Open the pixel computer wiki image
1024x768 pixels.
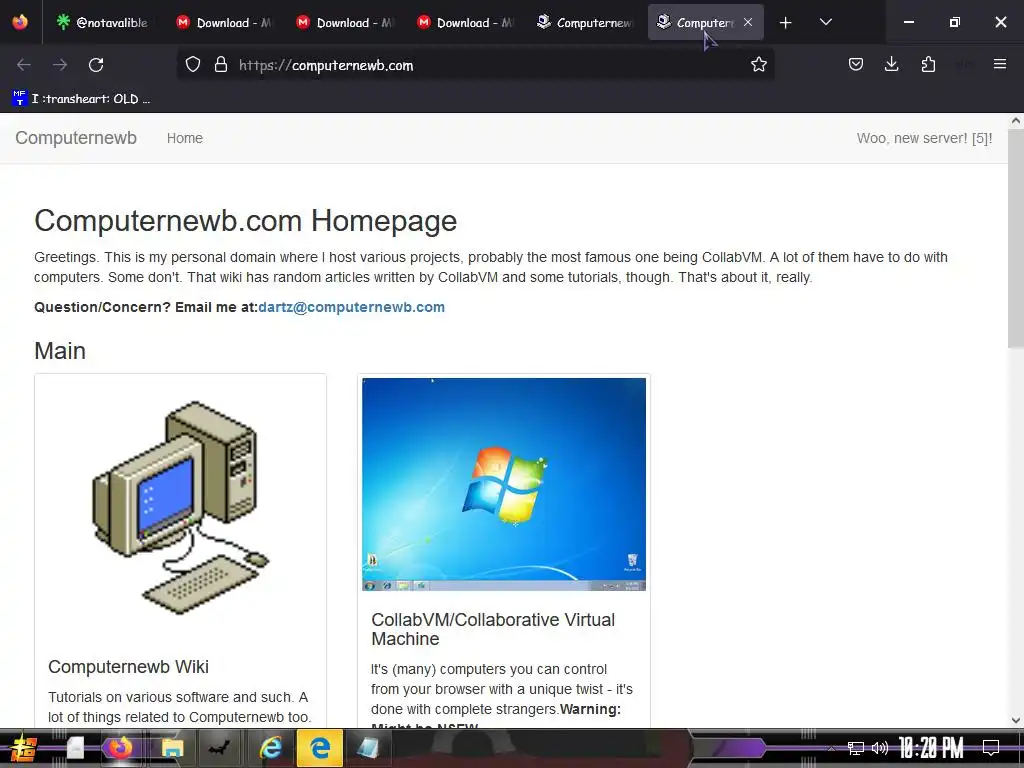point(180,507)
